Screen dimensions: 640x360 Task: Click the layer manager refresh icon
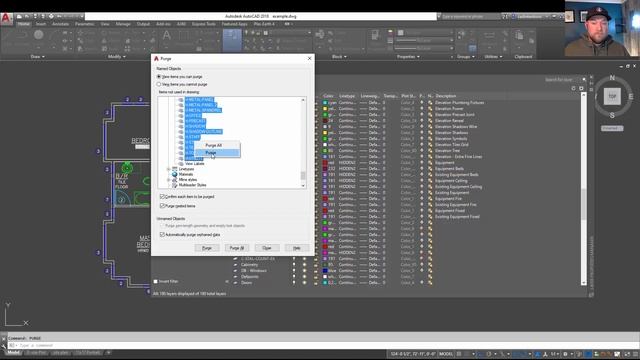point(573,88)
